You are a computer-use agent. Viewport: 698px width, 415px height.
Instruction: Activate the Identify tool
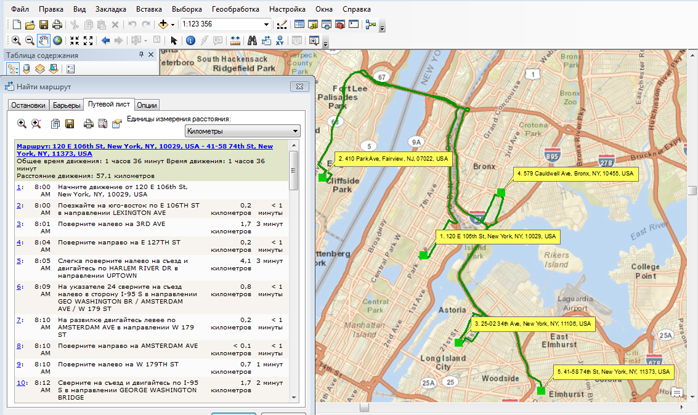click(189, 41)
